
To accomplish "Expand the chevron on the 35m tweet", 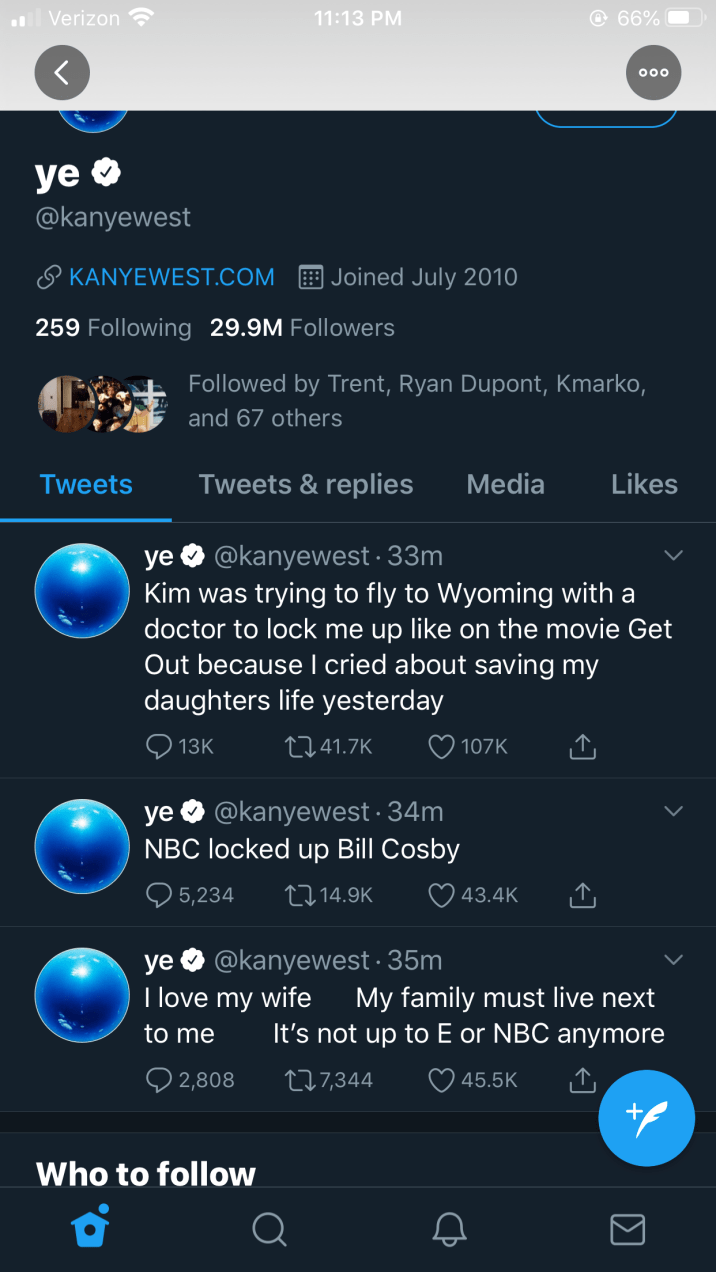I will [674, 960].
